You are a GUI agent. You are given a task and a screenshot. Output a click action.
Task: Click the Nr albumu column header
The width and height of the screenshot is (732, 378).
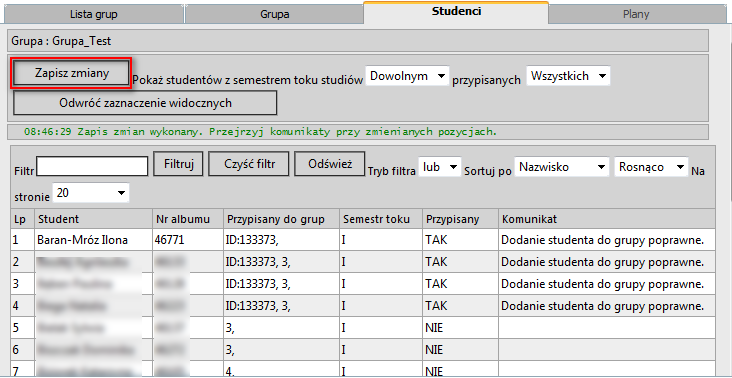(x=187, y=219)
